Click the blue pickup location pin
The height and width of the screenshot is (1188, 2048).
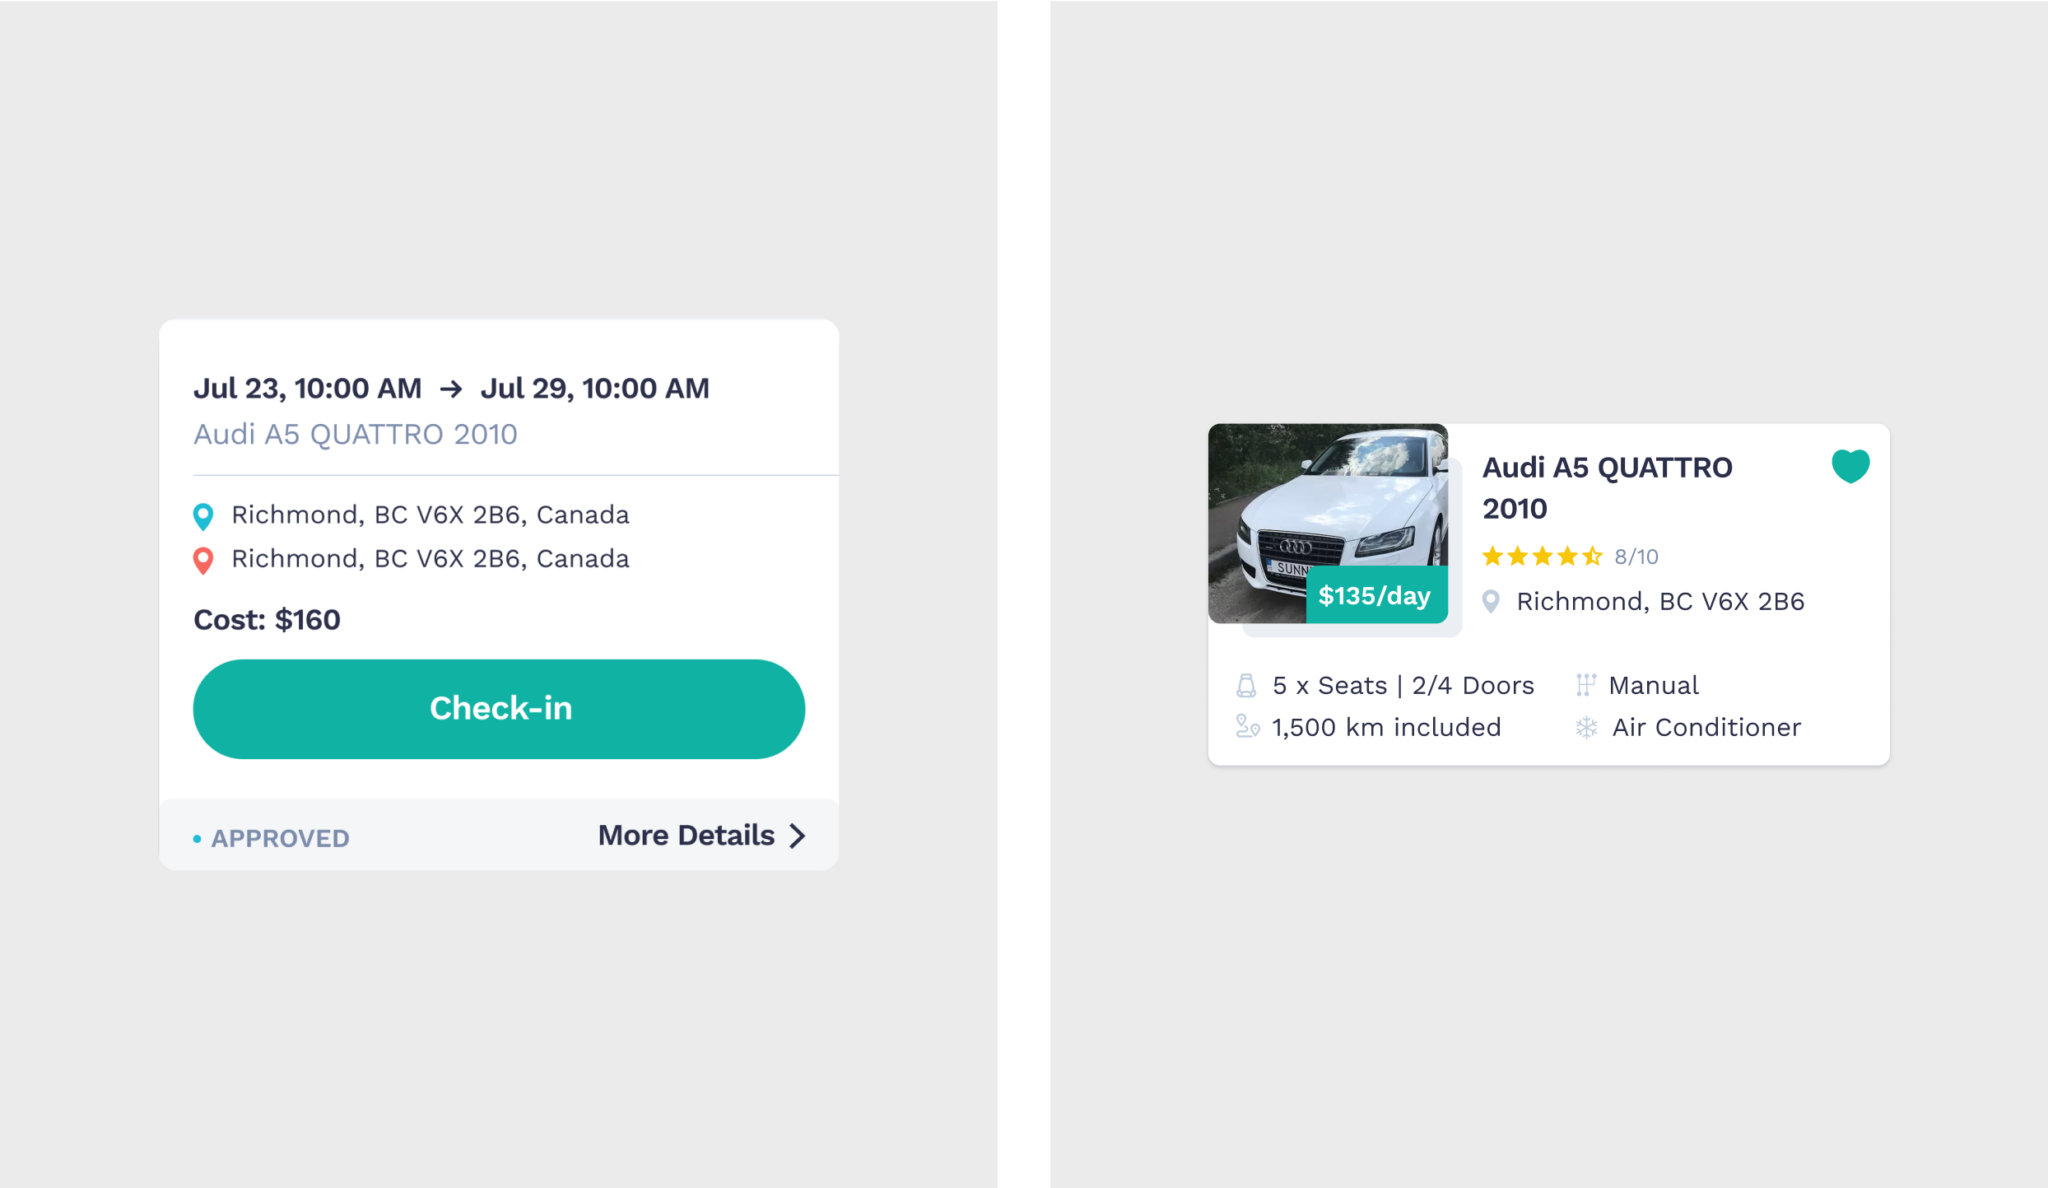coord(203,516)
